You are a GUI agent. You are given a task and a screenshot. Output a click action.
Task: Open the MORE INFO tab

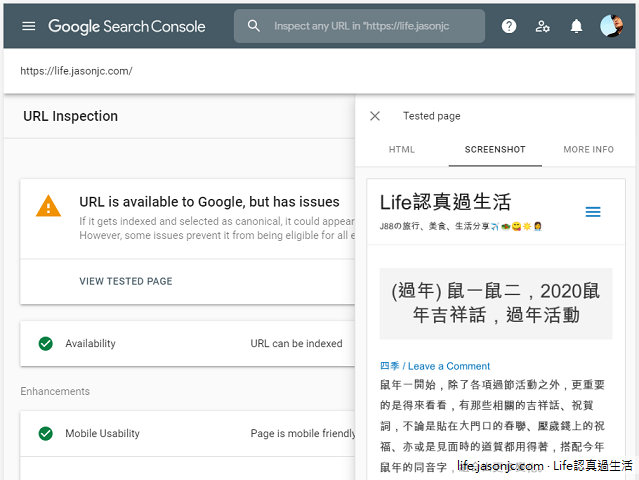pyautogui.click(x=588, y=150)
